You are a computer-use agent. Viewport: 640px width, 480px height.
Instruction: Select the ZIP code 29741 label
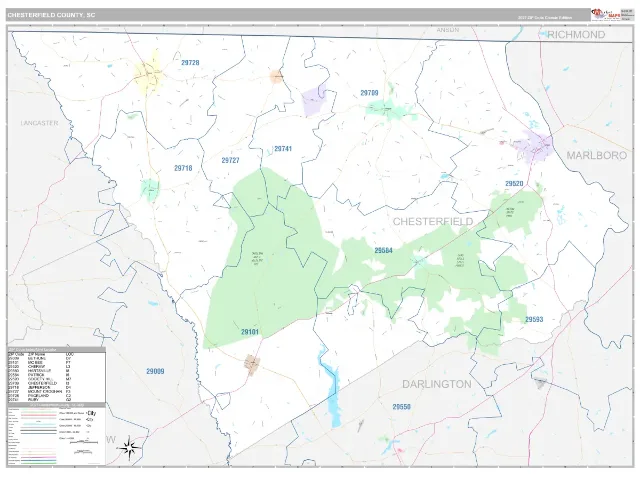(283, 149)
